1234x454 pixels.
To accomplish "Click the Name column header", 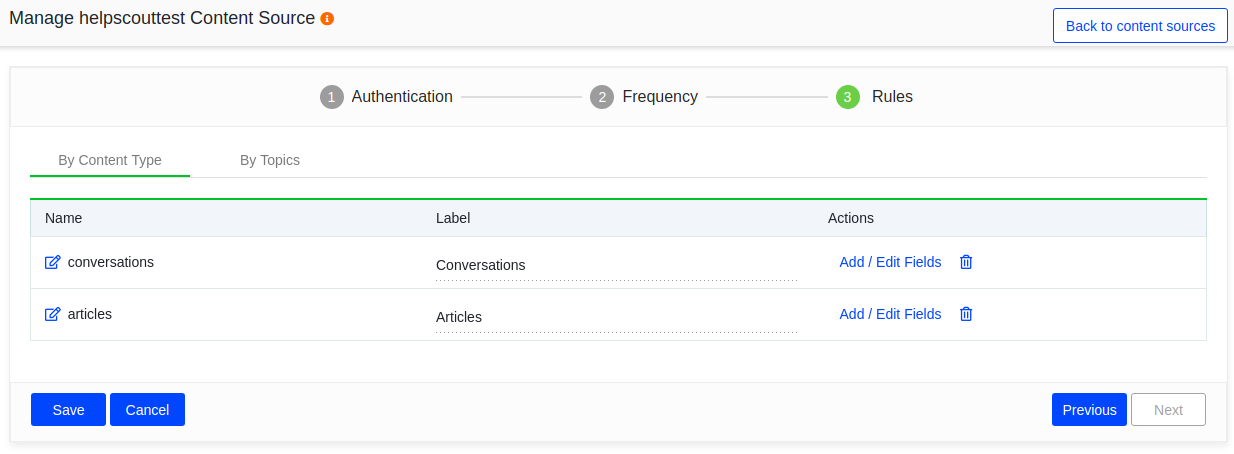I will (x=64, y=218).
